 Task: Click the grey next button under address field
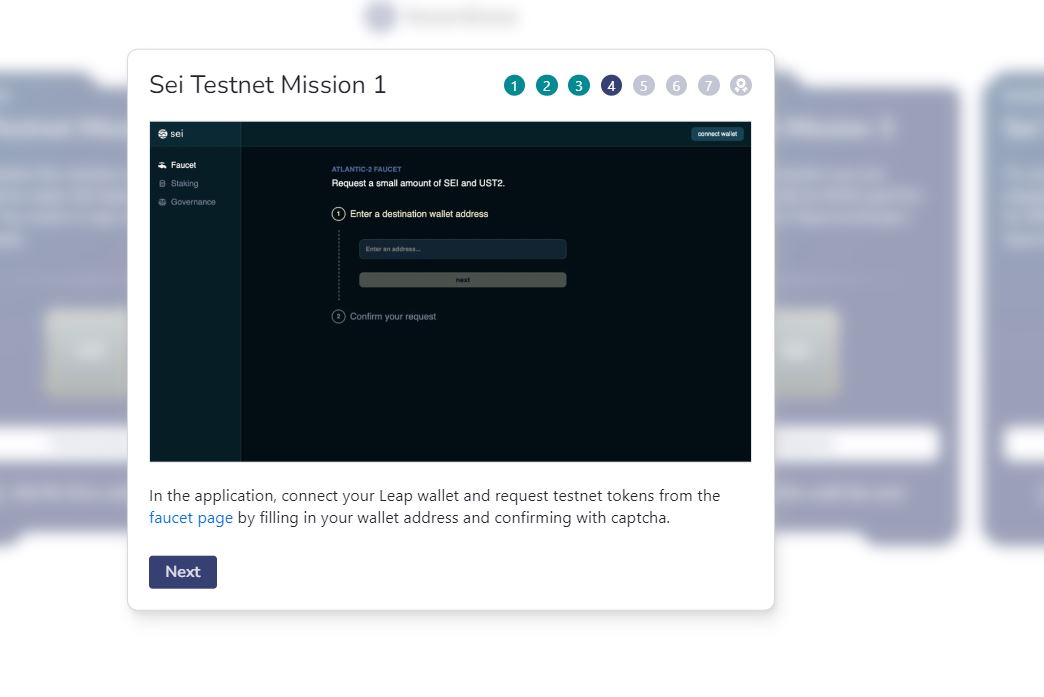463,280
